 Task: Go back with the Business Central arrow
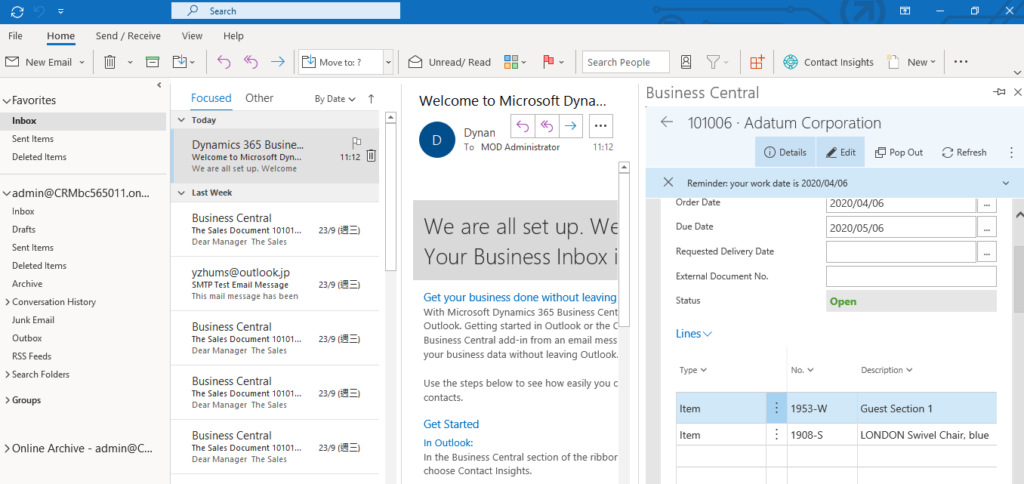[667, 123]
